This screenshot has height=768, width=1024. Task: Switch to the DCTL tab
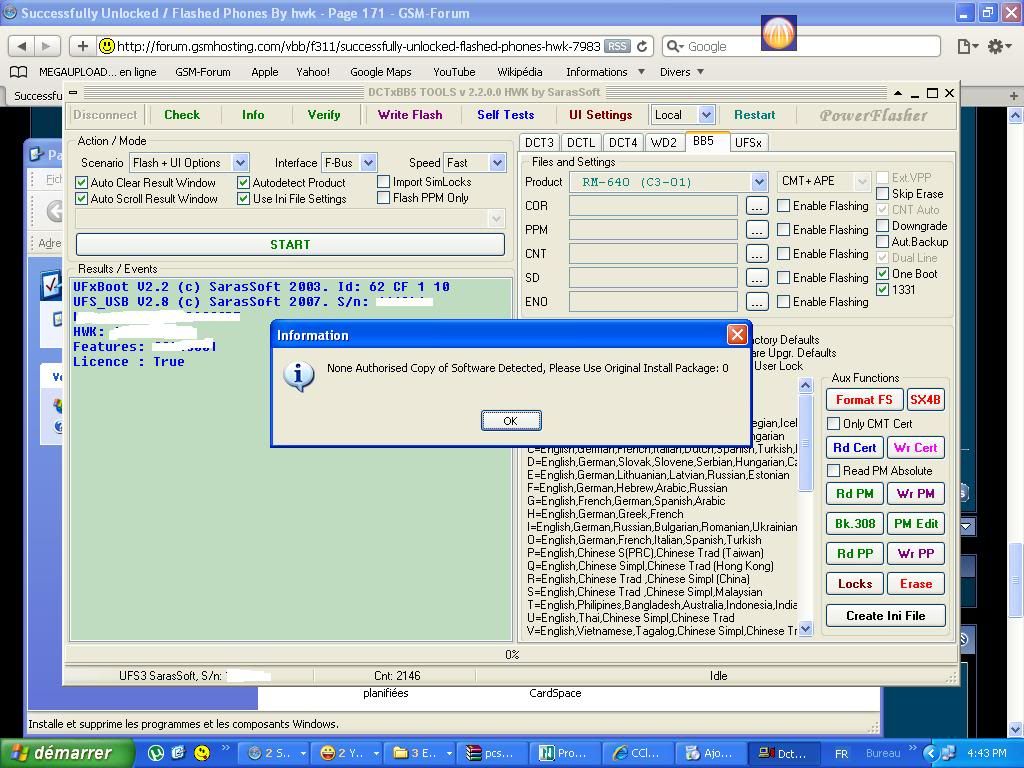tap(581, 142)
